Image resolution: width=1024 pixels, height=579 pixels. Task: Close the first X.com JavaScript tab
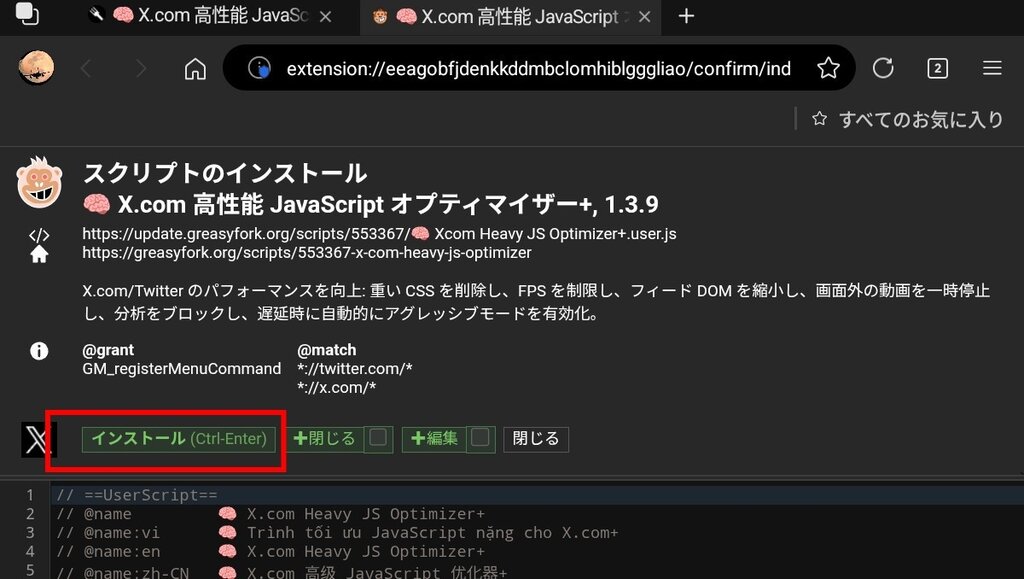point(325,17)
